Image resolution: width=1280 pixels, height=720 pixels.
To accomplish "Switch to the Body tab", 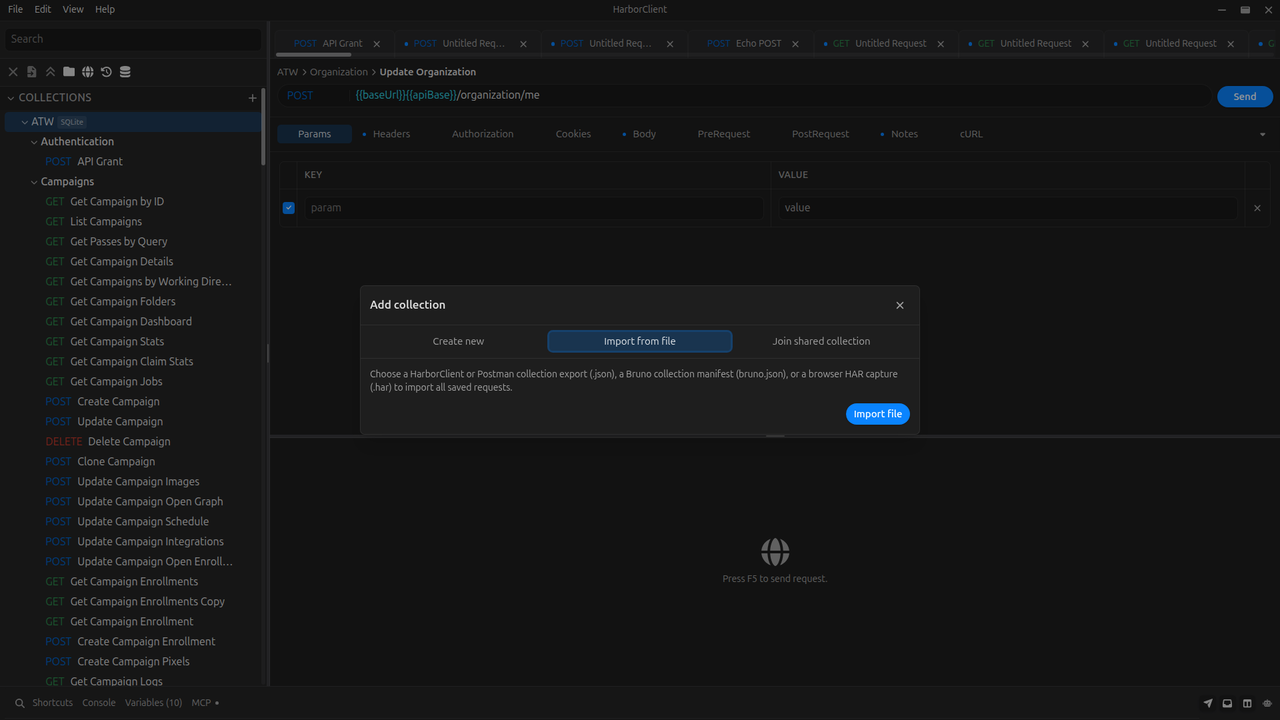I will coord(644,134).
